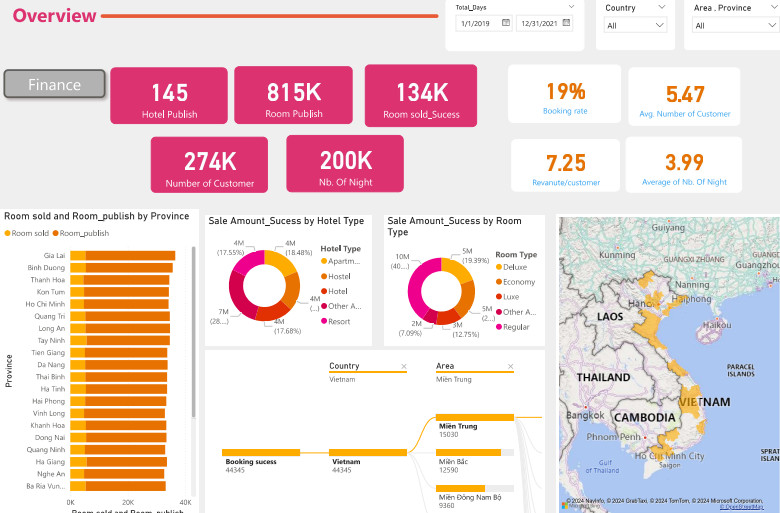Click the Gia Lai province bar
This screenshot has width=780, height=513.
pos(122,256)
